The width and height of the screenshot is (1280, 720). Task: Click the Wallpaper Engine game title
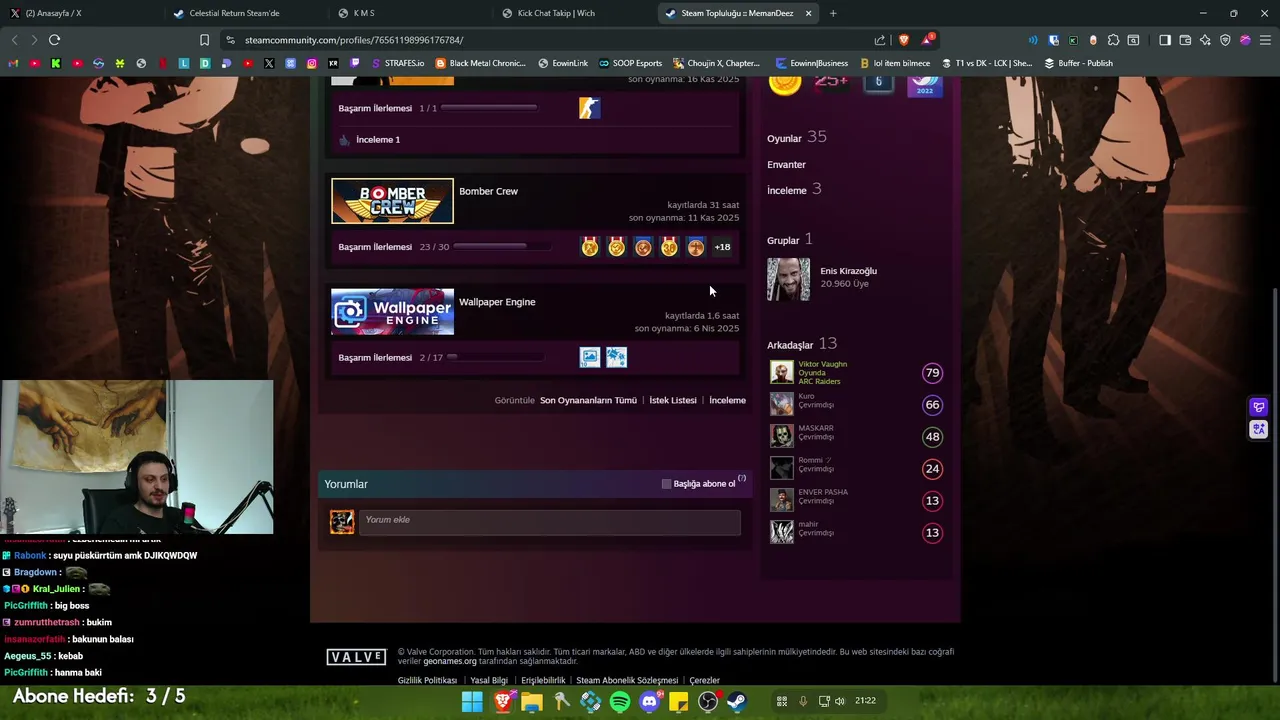pyautogui.click(x=497, y=302)
